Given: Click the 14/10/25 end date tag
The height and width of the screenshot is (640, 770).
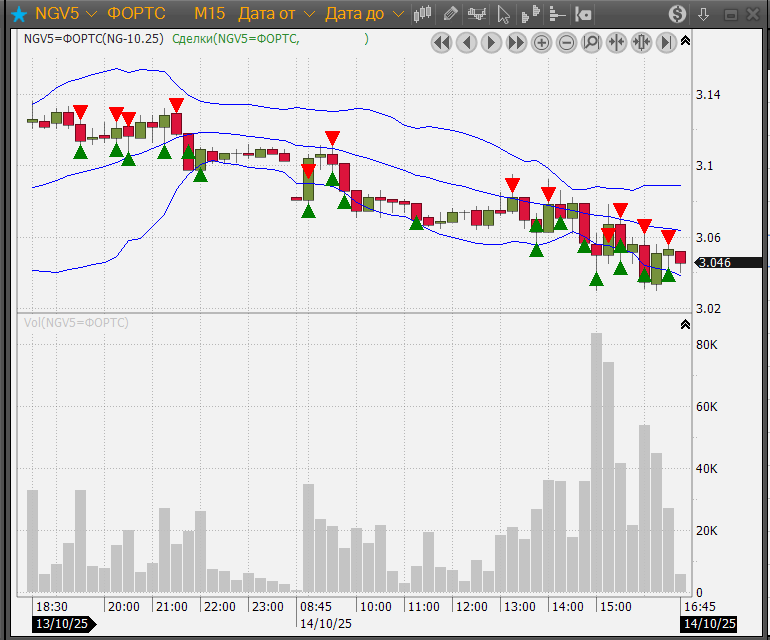Looking at the screenshot, I should (x=709, y=624).
